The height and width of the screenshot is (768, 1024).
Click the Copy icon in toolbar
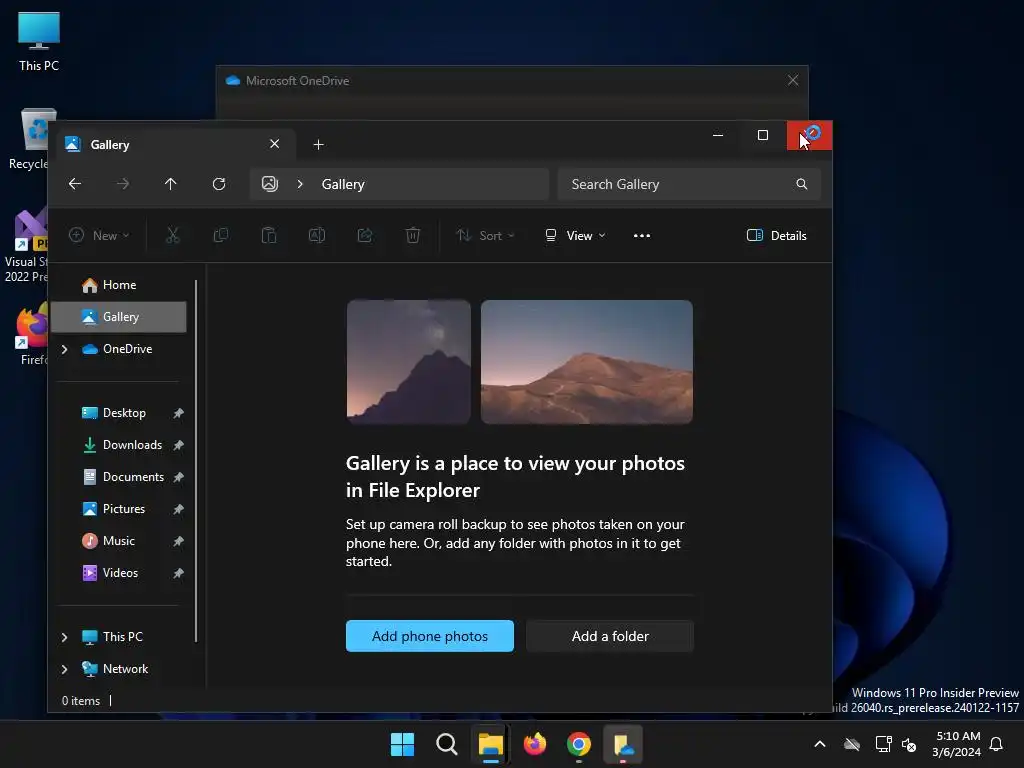[x=221, y=235]
